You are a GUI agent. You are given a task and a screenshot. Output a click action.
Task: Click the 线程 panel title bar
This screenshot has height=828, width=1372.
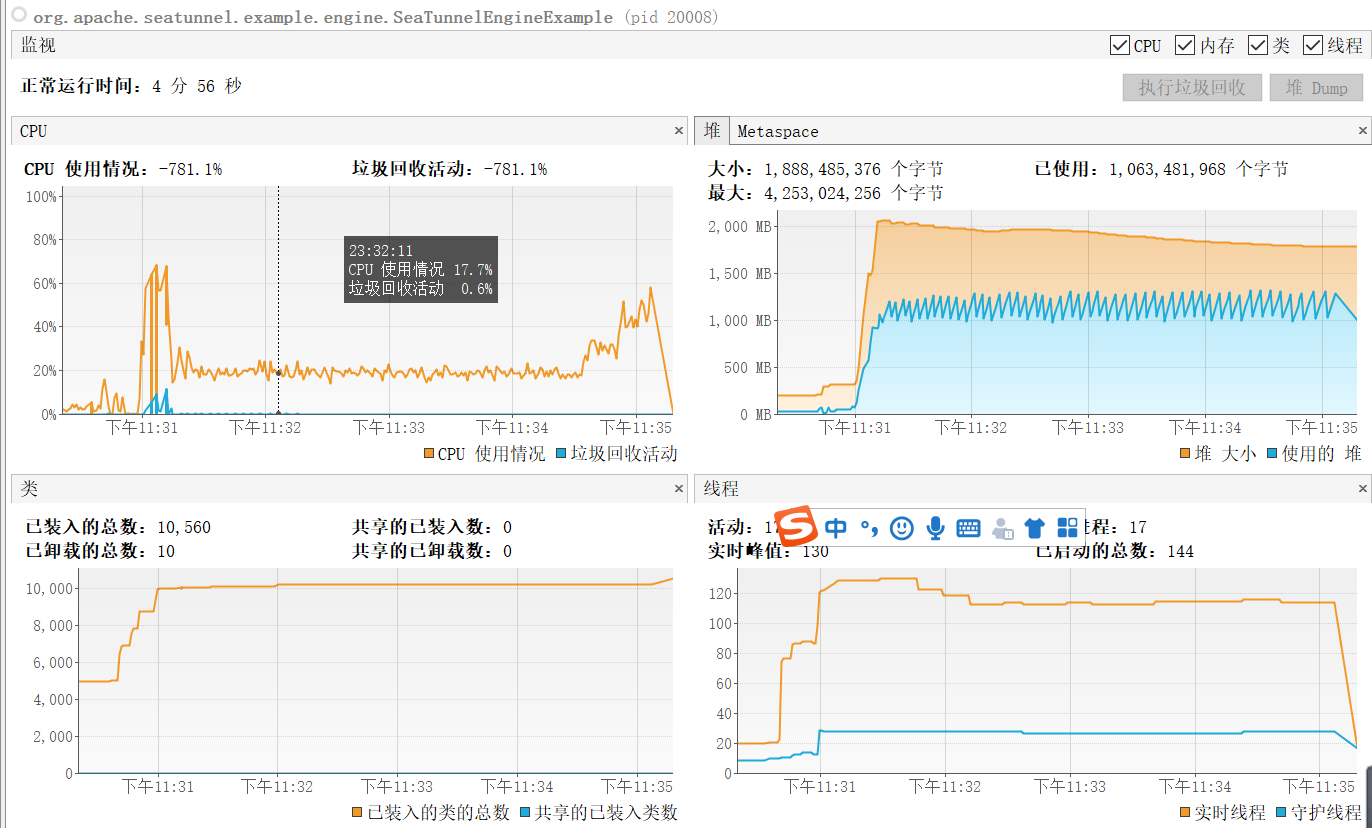(1032, 489)
